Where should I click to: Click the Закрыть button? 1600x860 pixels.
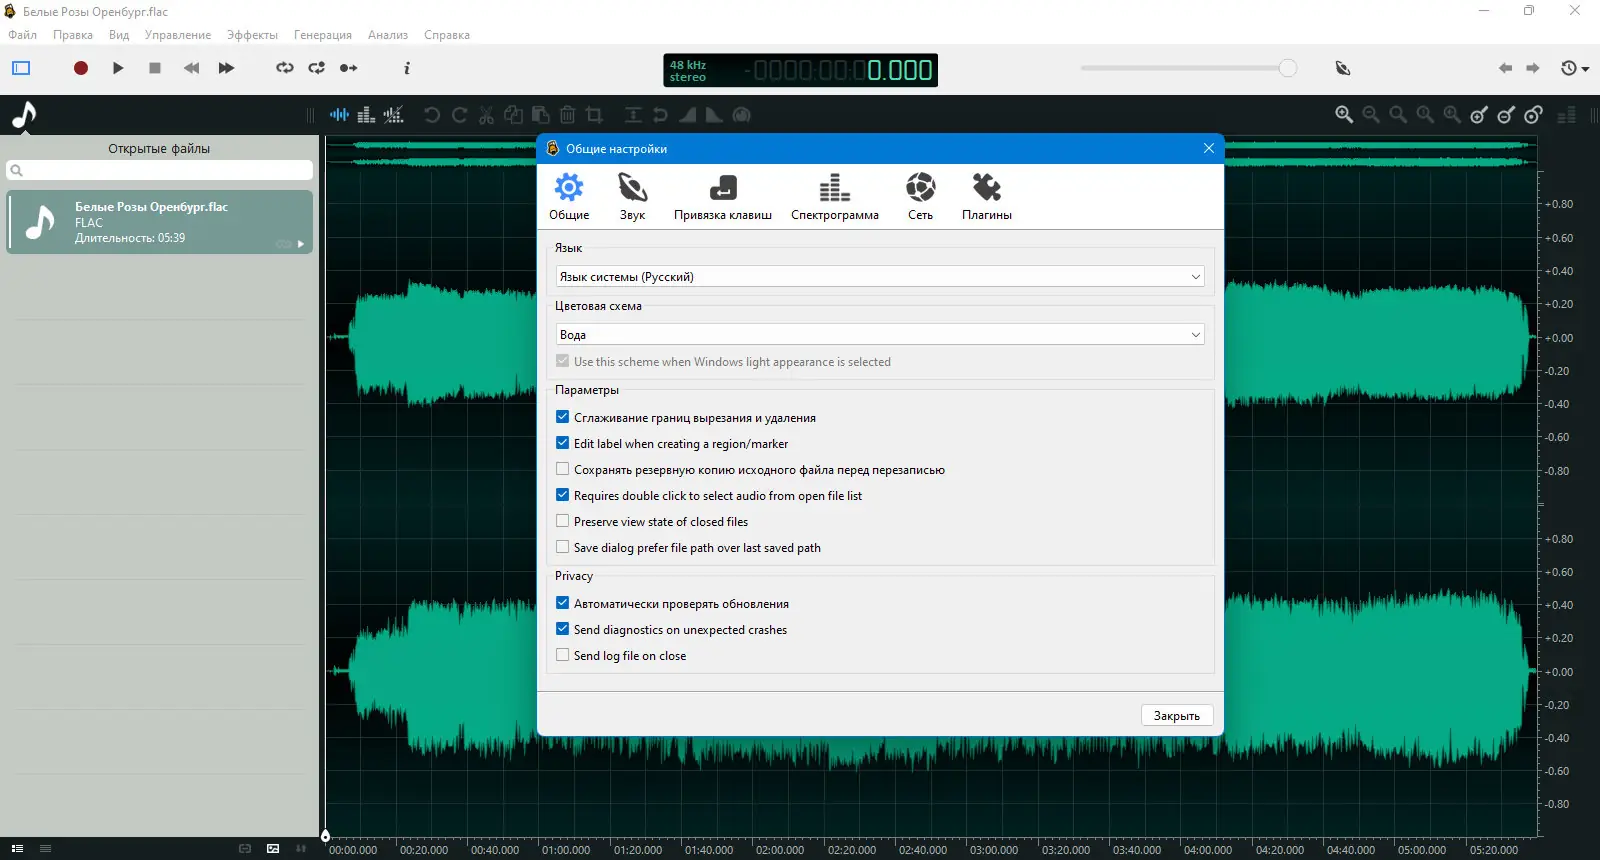click(1176, 716)
